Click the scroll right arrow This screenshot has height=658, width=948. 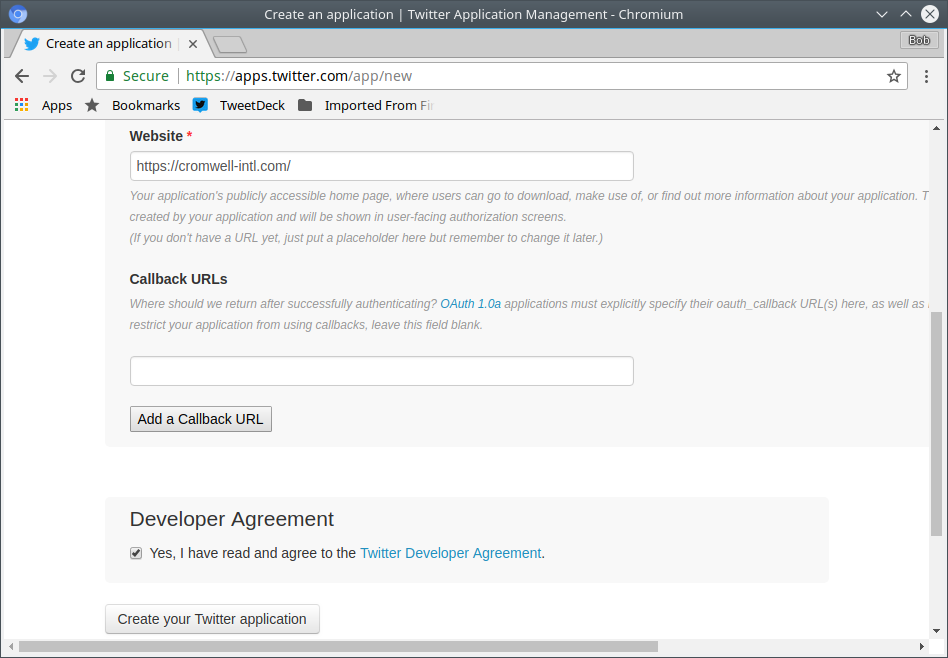tap(923, 647)
